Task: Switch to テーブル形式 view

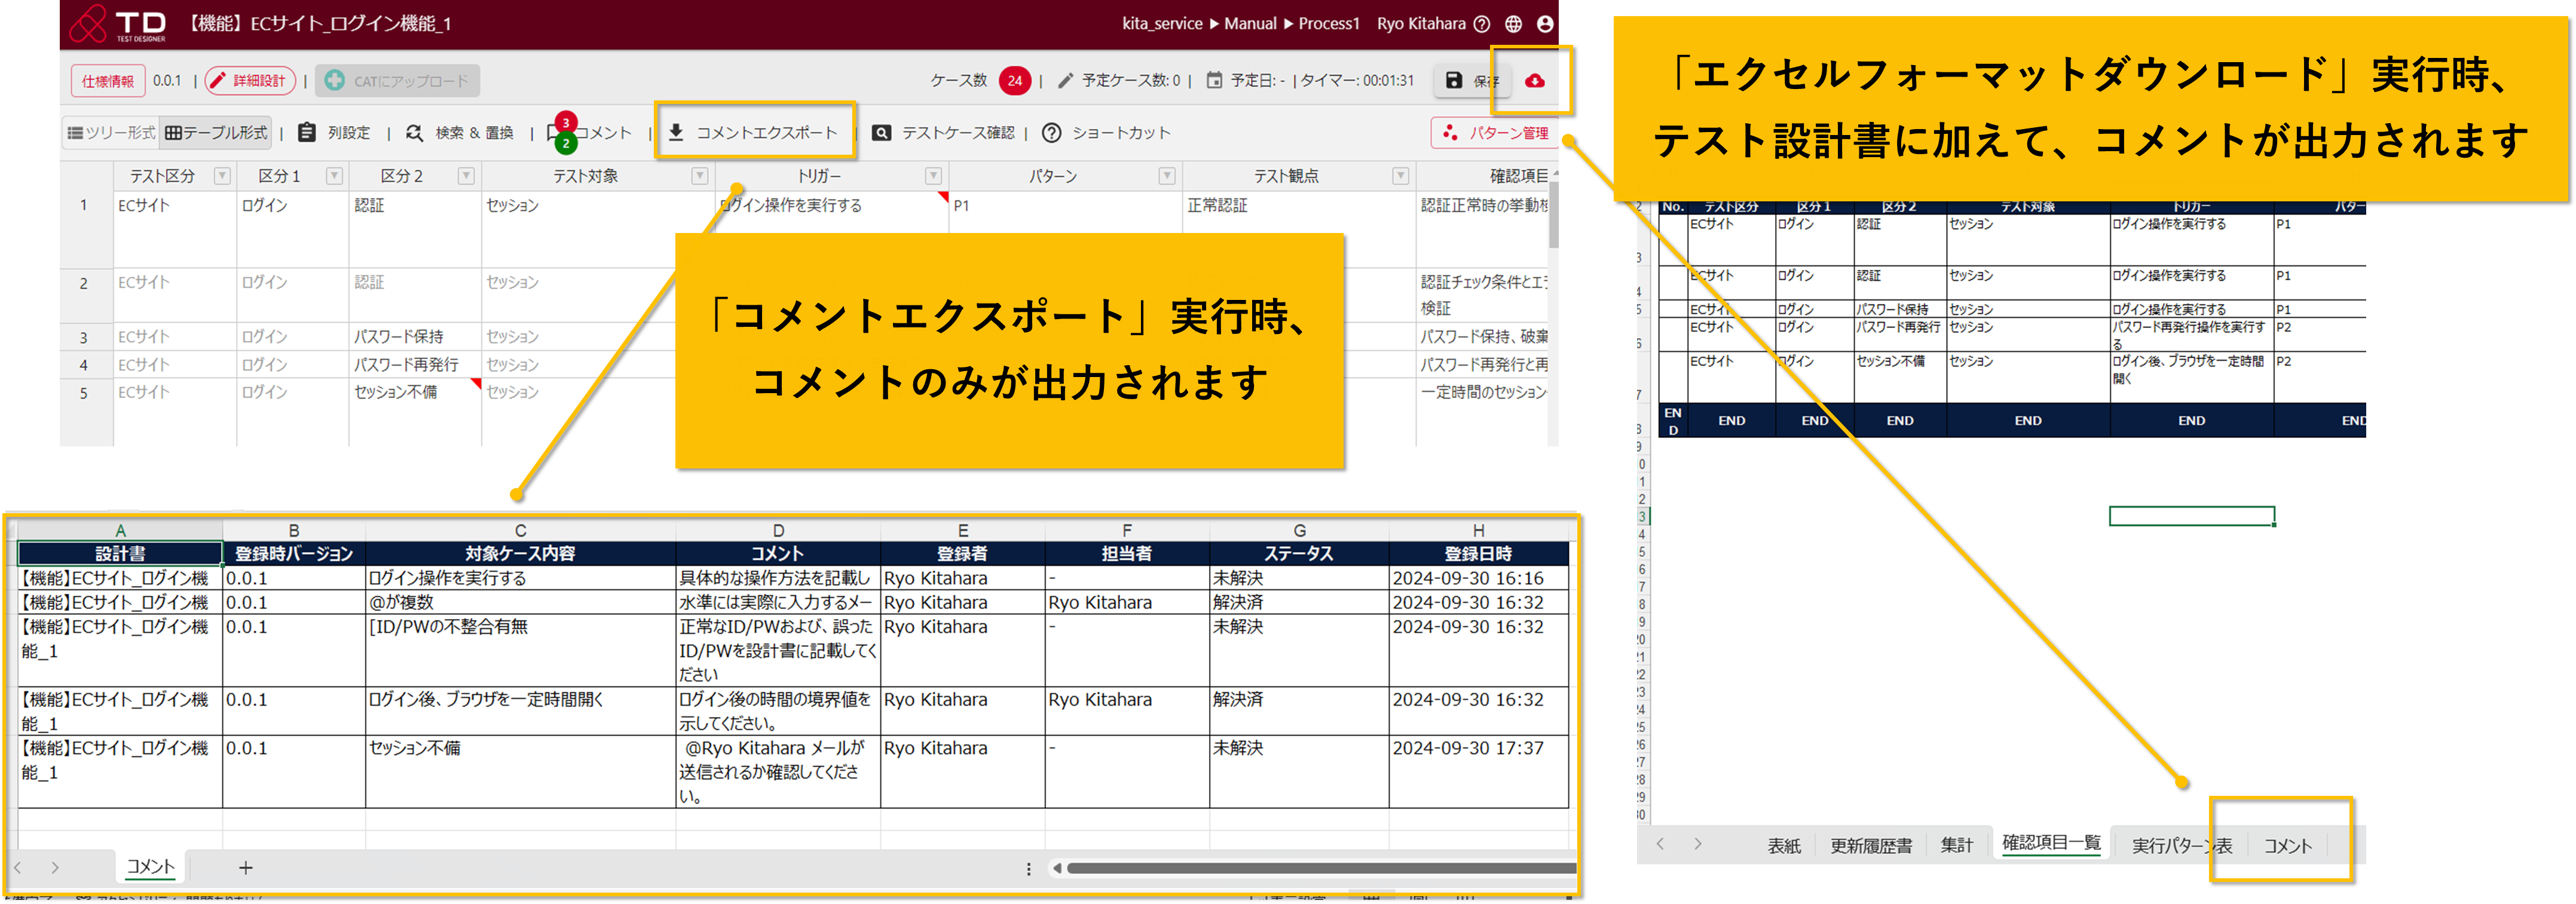Action: click(217, 133)
